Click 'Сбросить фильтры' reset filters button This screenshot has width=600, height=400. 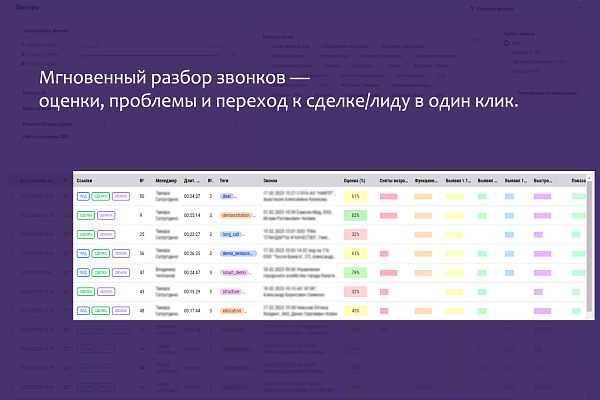[x=492, y=8]
